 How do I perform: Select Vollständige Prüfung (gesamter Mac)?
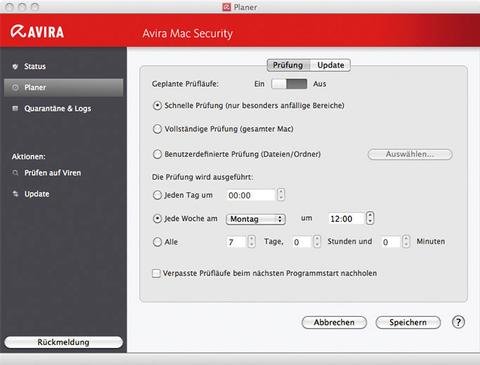(x=157, y=129)
